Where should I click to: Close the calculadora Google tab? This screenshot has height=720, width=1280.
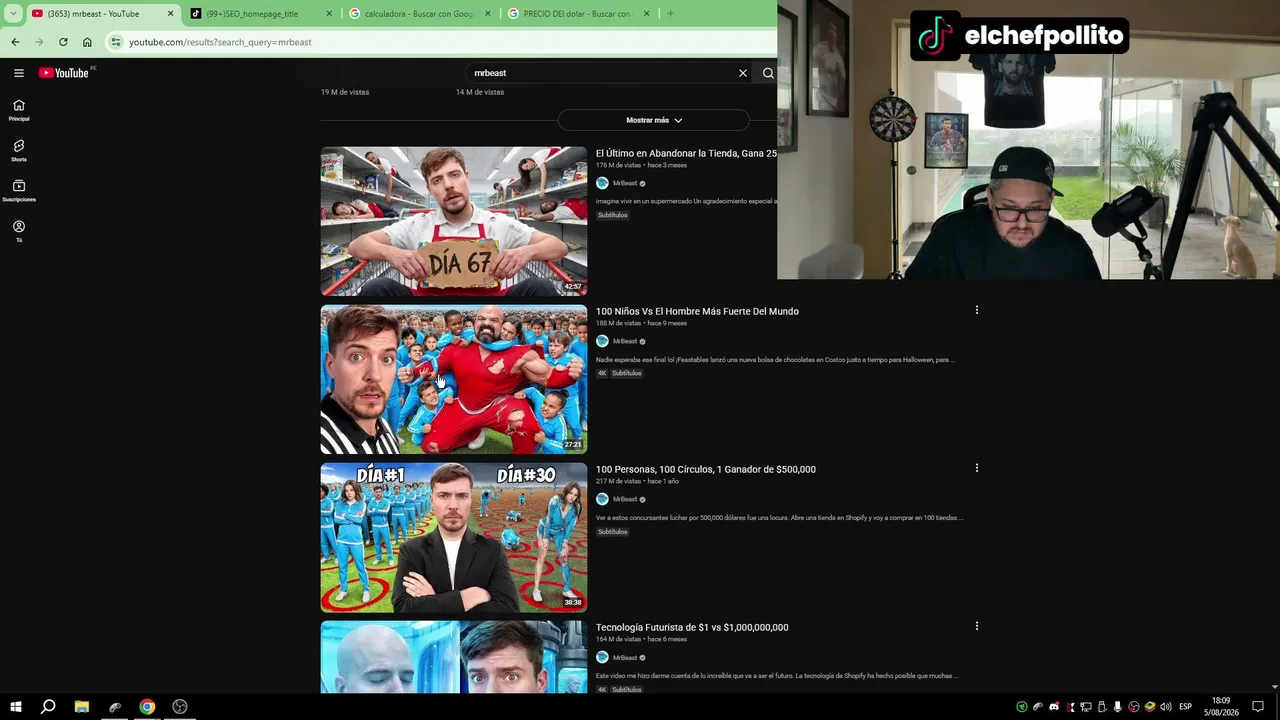click(488, 14)
